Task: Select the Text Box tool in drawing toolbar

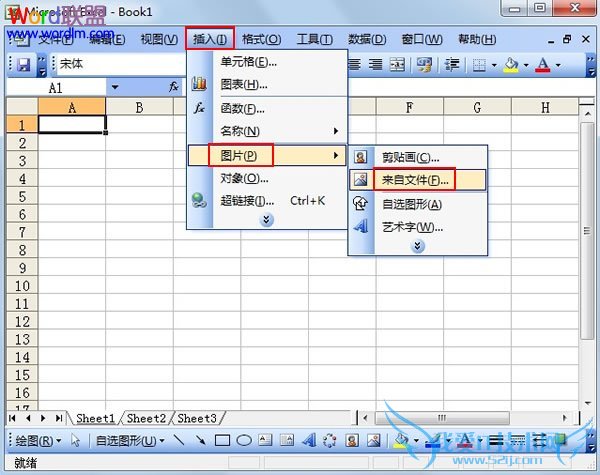Action: 265,440
